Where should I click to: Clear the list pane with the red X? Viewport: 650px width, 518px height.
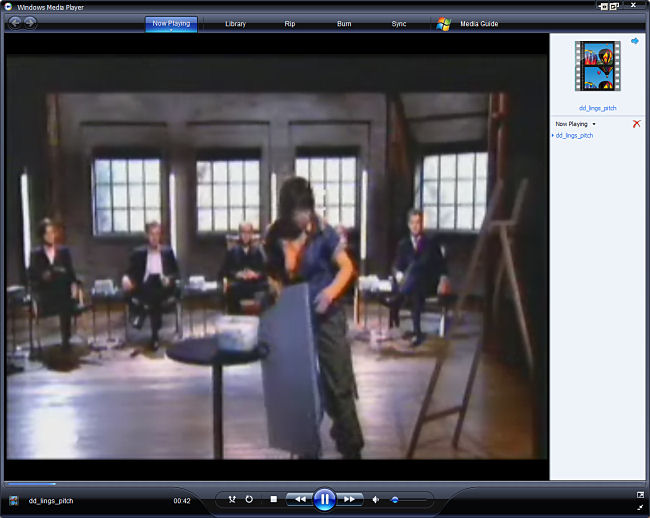[636, 123]
